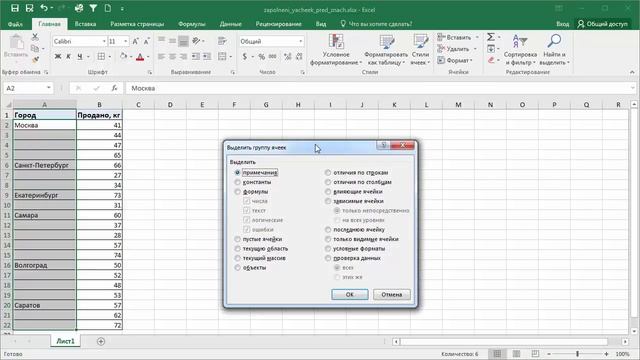This screenshot has width=640, height=360.
Task: Open the font size dropdown
Action: [x=125, y=41]
